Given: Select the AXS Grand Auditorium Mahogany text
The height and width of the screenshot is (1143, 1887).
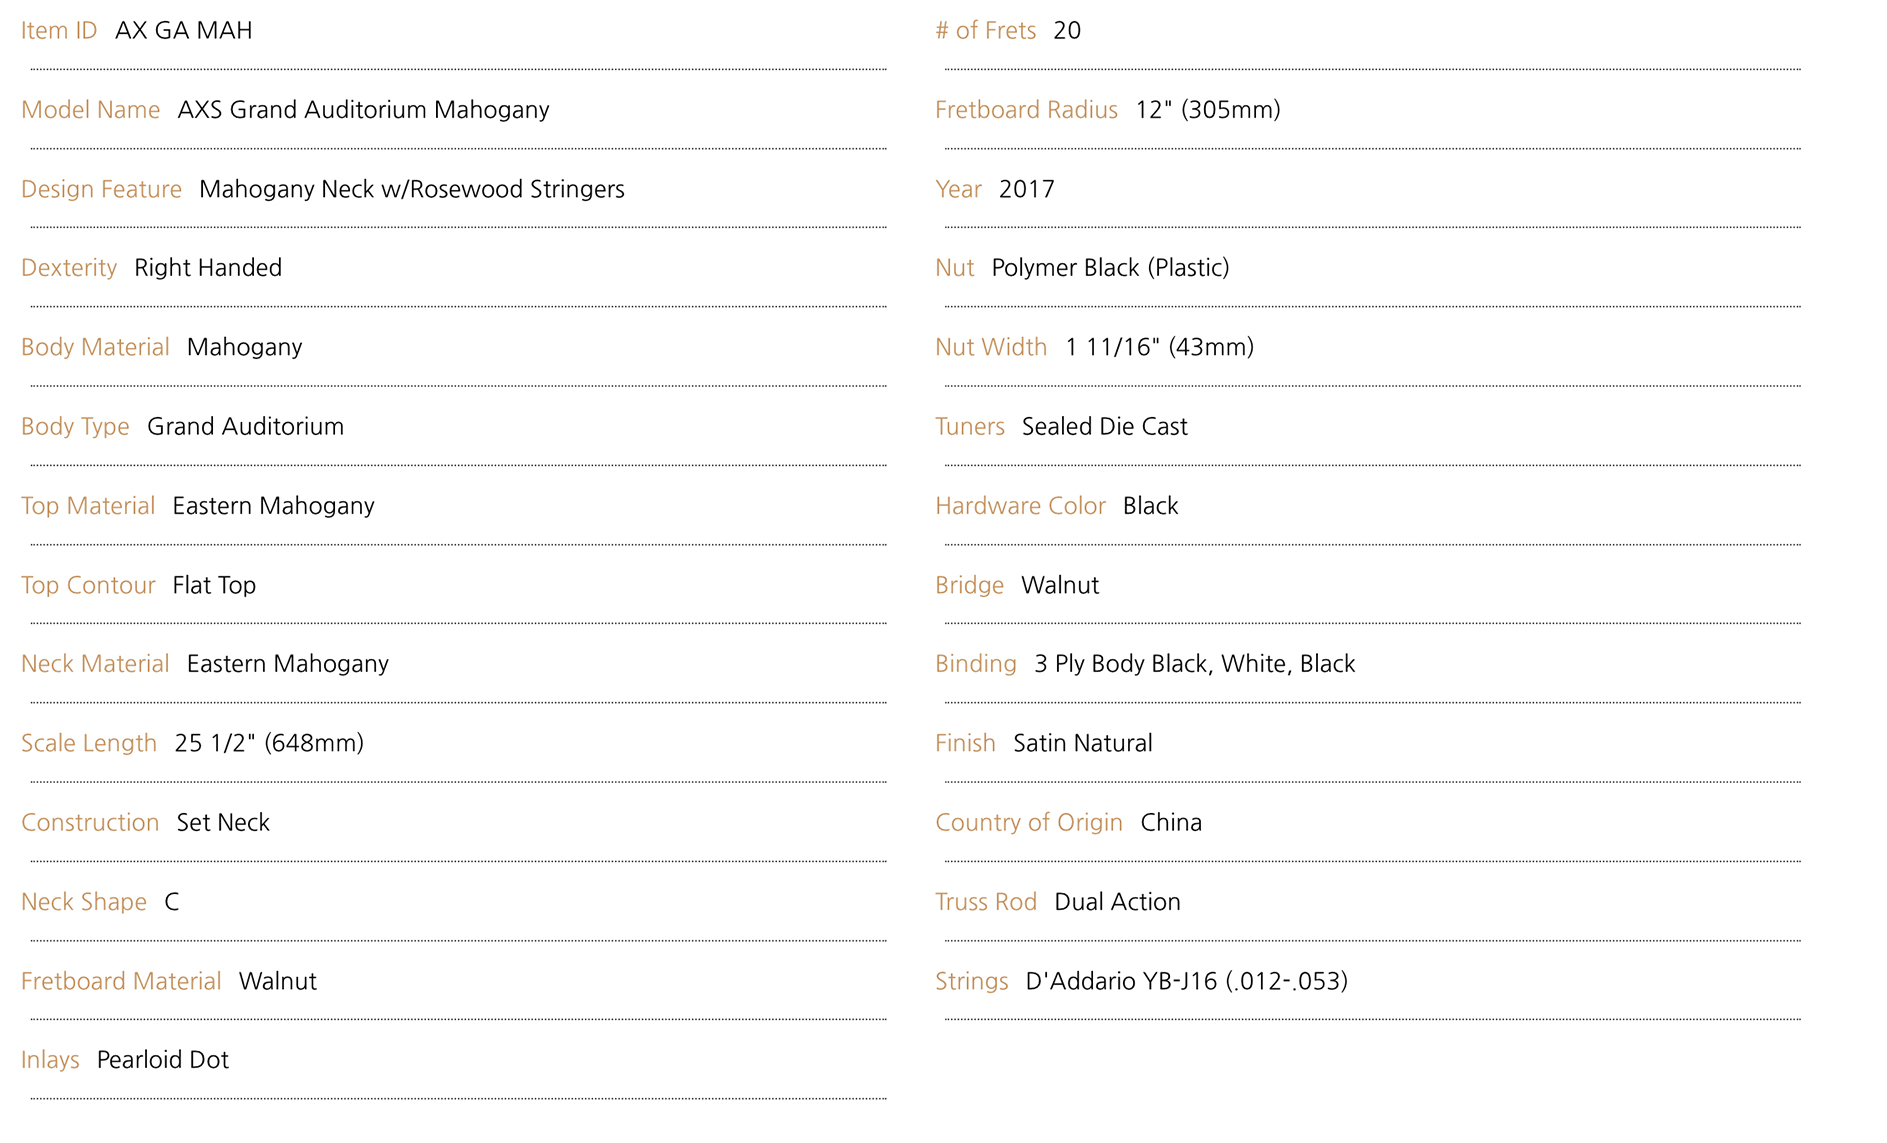Looking at the screenshot, I should (363, 109).
